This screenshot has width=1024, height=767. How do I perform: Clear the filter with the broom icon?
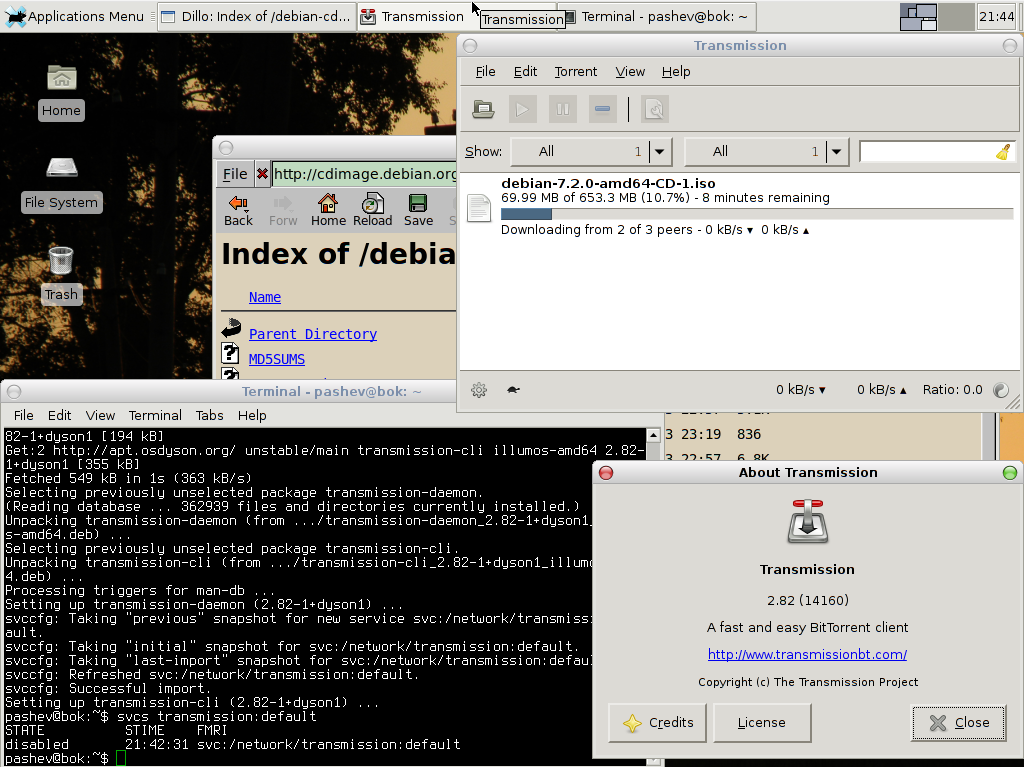pos(1003,152)
